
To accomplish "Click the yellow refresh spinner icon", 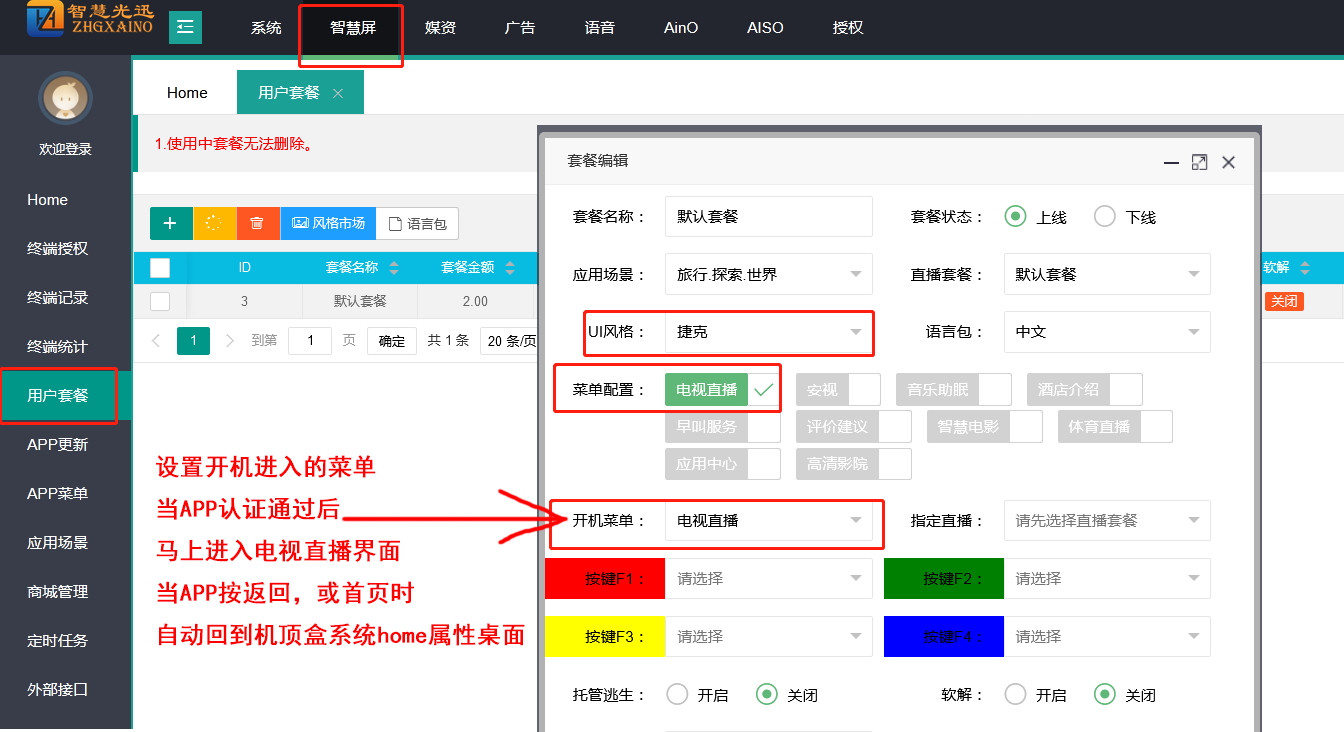I will pyautogui.click(x=214, y=223).
